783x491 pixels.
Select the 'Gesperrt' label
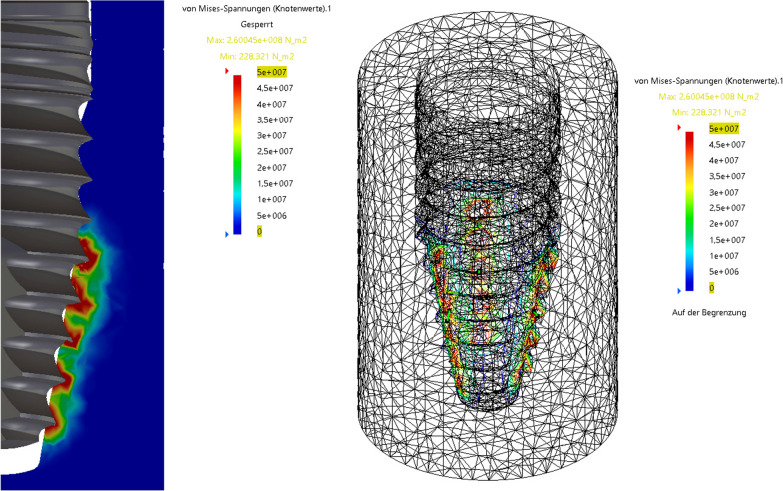[257, 24]
